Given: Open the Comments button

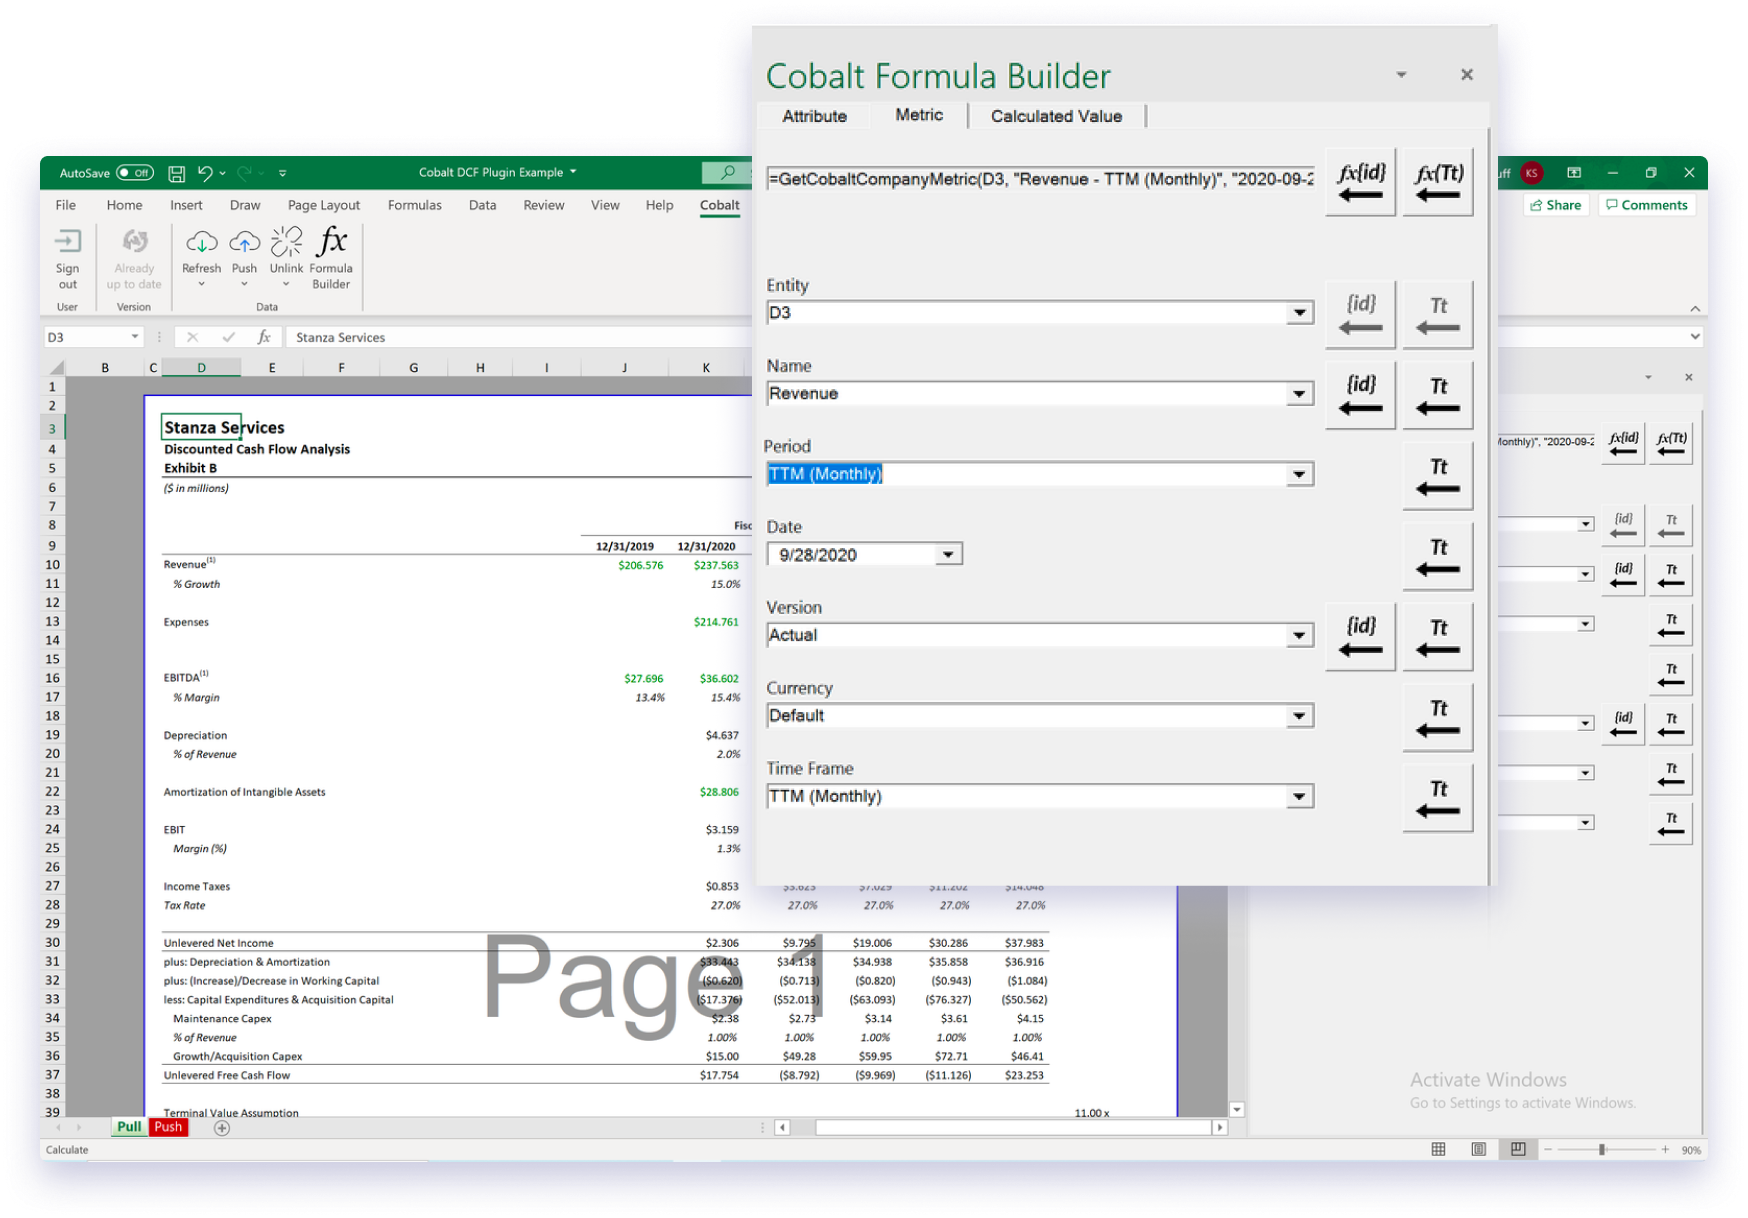Looking at the screenshot, I should [1646, 205].
